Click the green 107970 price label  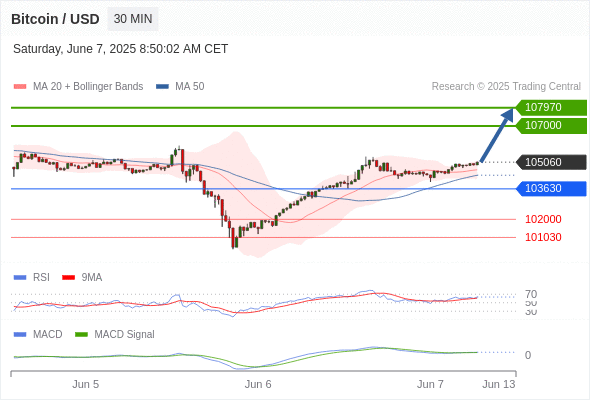551,108
